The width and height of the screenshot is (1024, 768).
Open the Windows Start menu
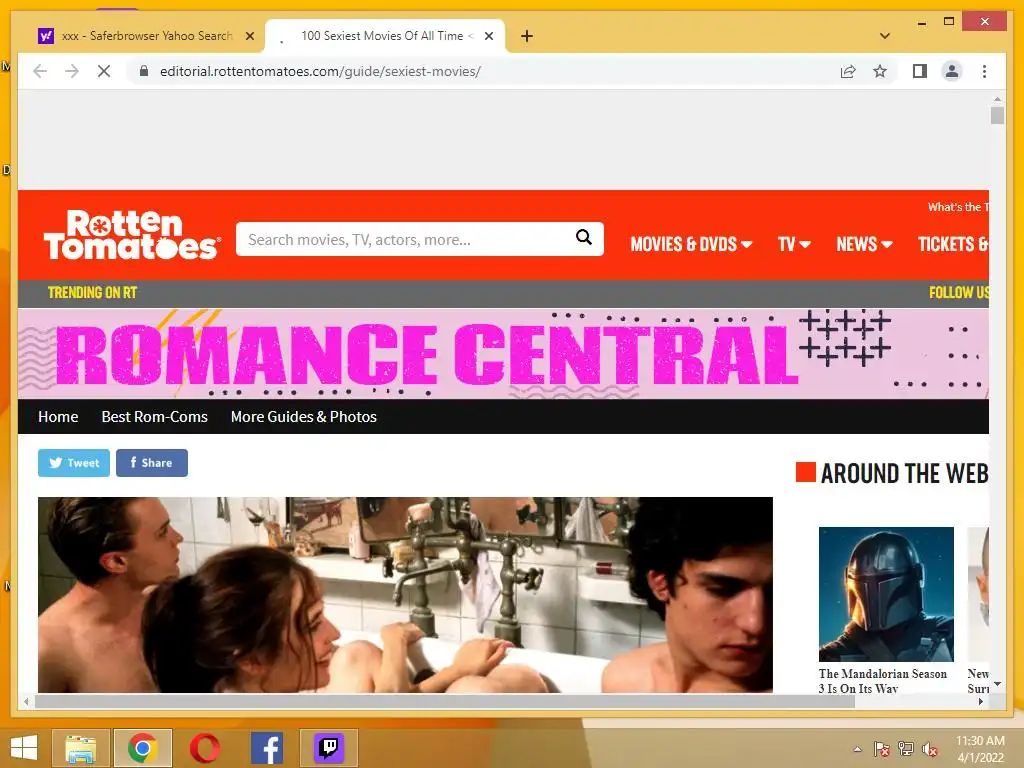coord(24,747)
